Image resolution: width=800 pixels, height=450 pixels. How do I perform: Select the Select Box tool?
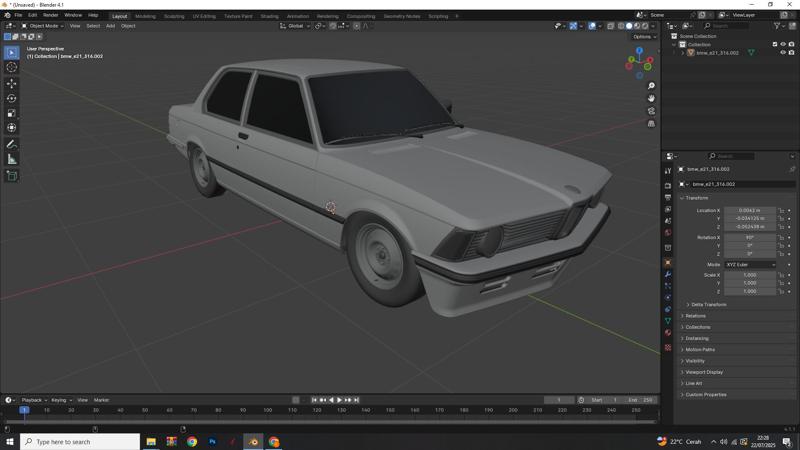click(x=12, y=53)
